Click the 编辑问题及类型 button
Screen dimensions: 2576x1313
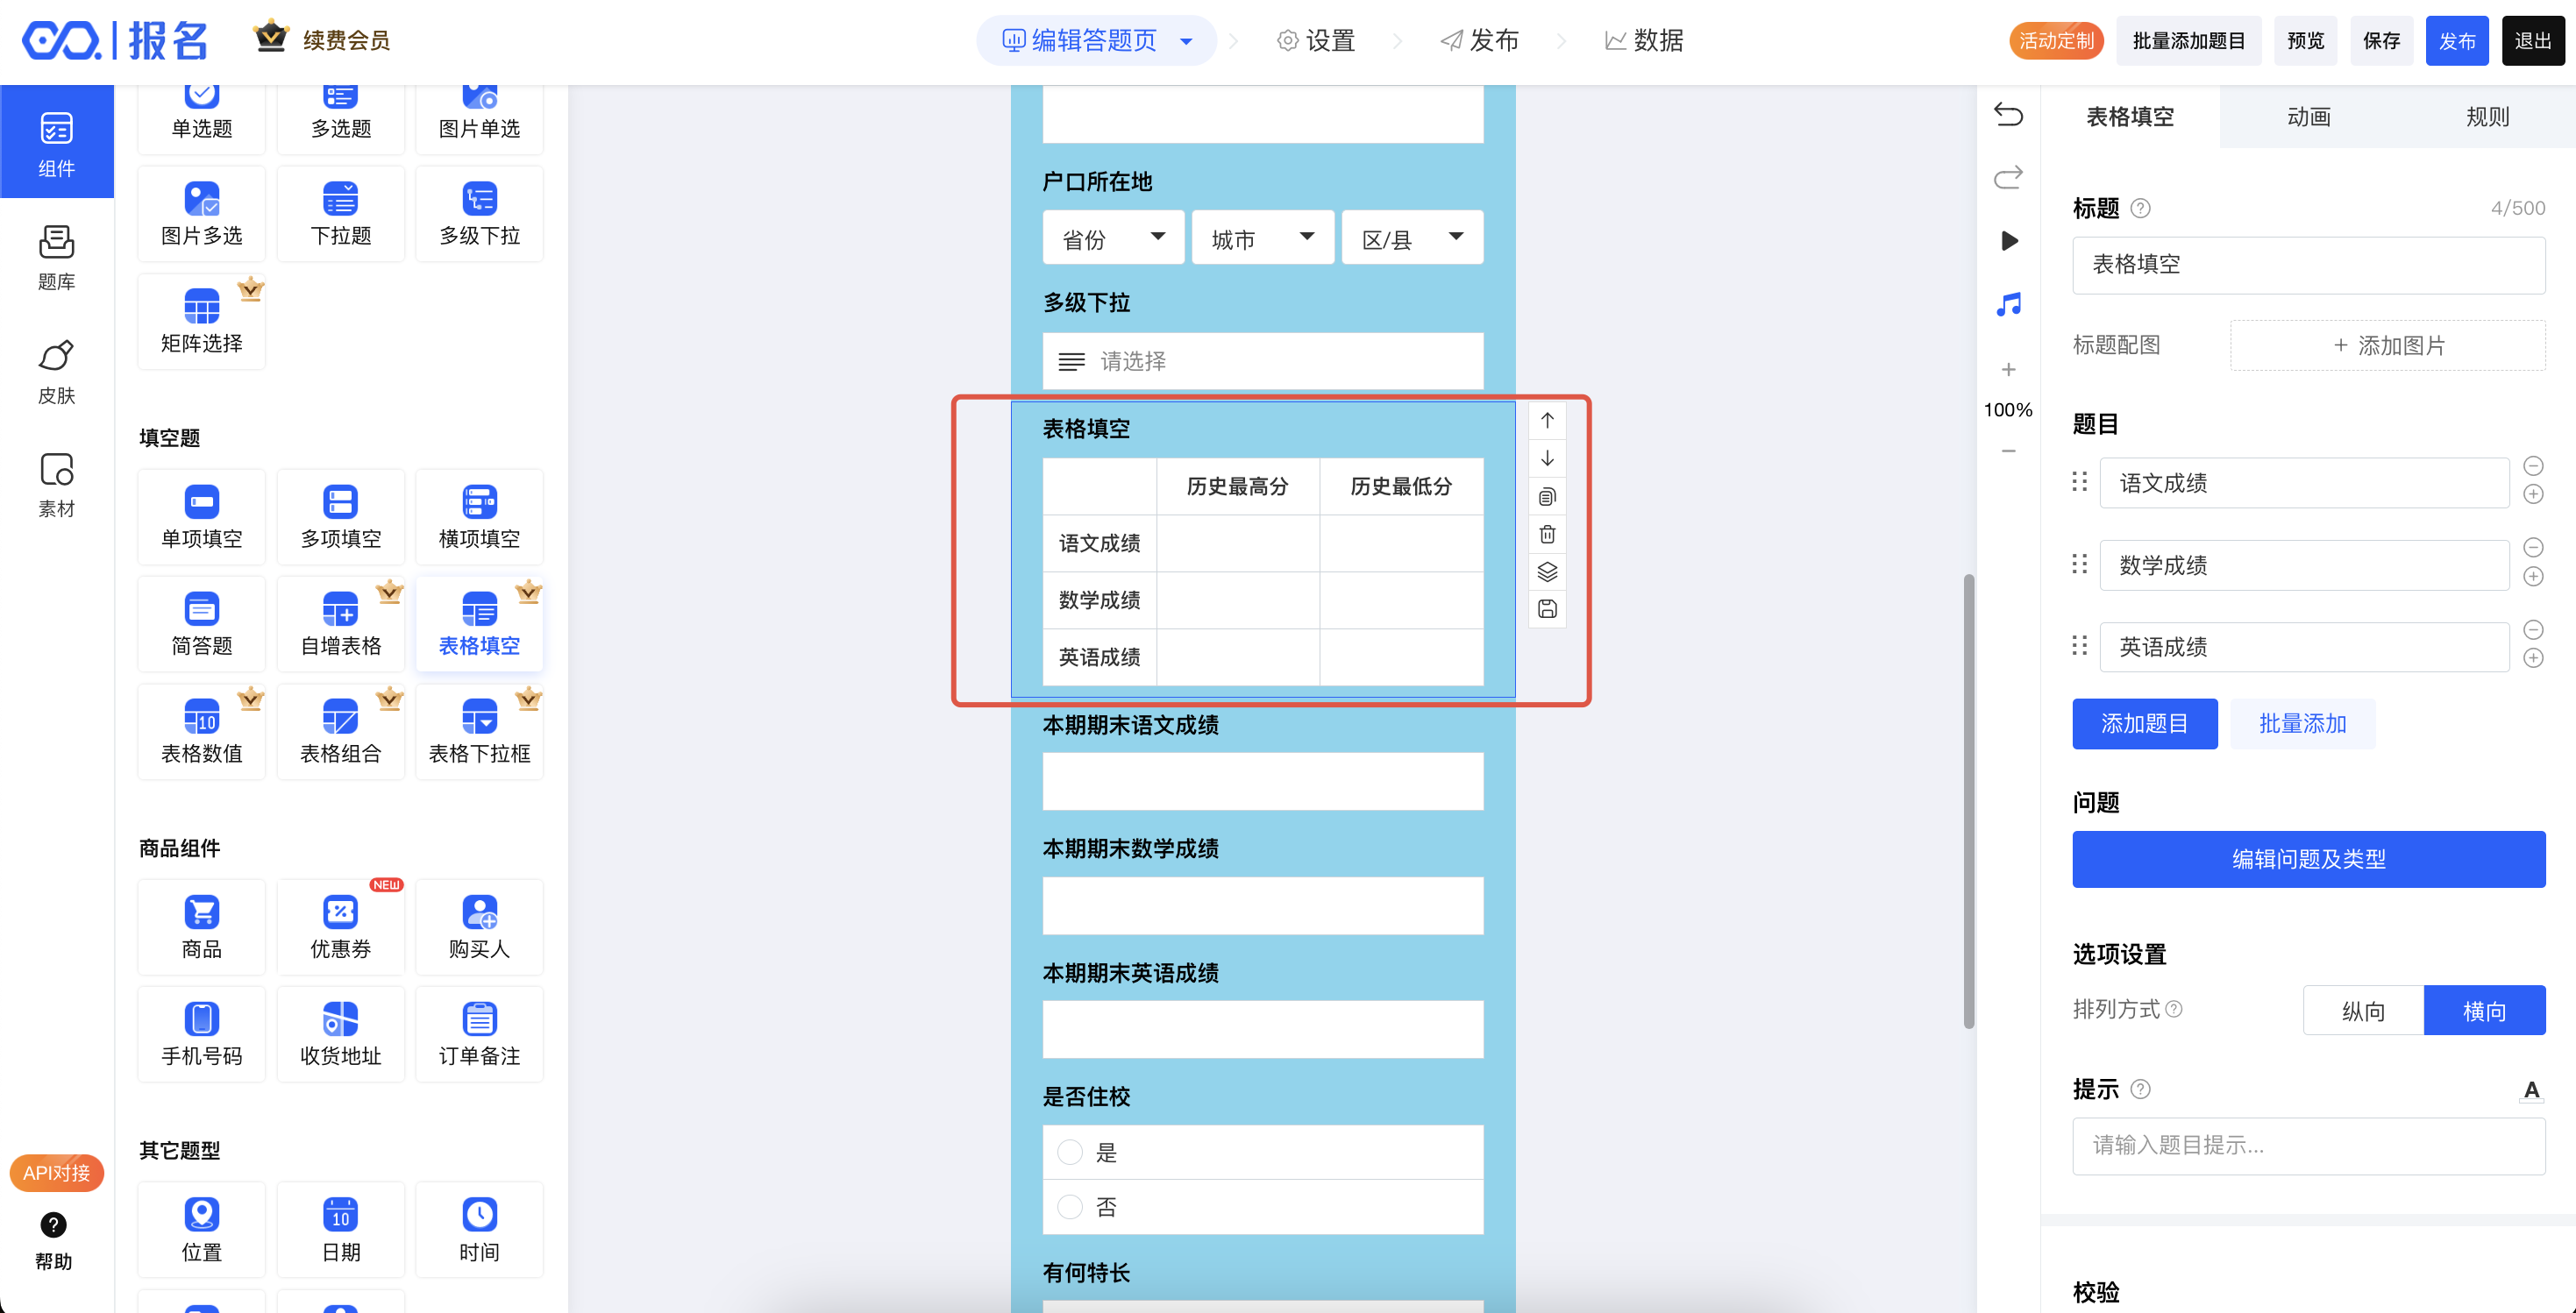2308,859
